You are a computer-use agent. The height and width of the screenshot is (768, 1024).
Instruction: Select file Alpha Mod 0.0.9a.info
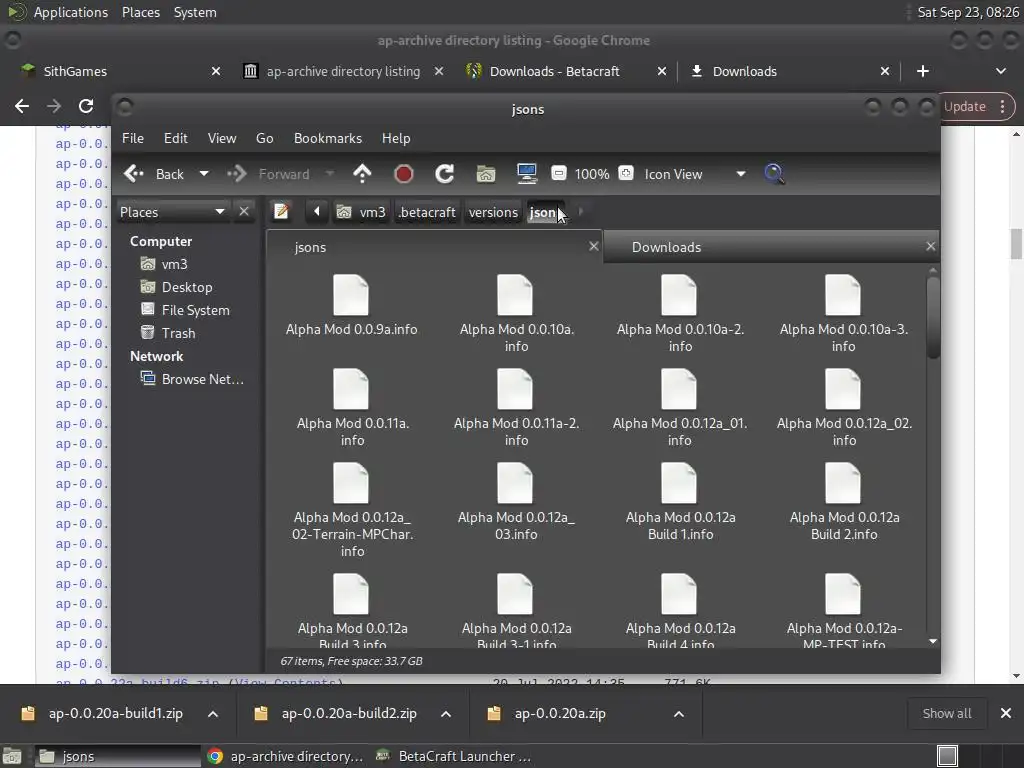[351, 306]
